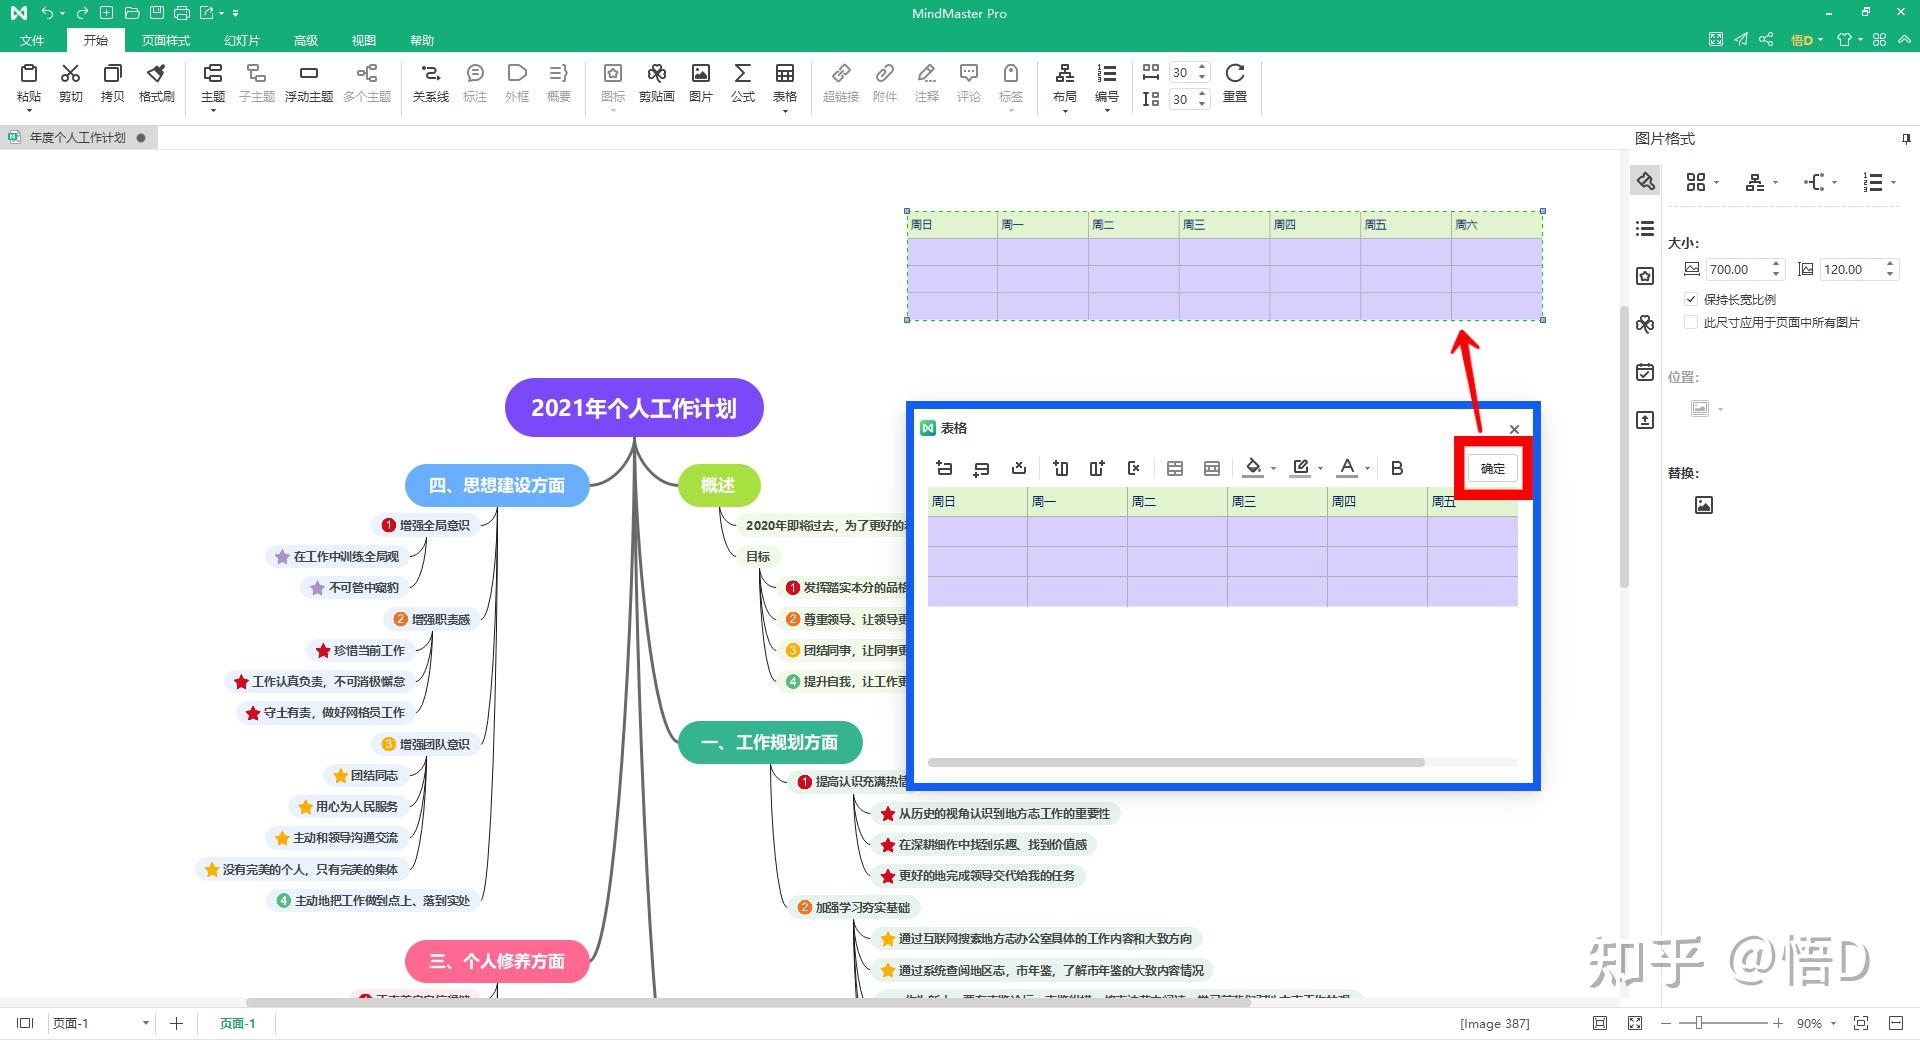Select the green 页面-1 page tab

238,1023
